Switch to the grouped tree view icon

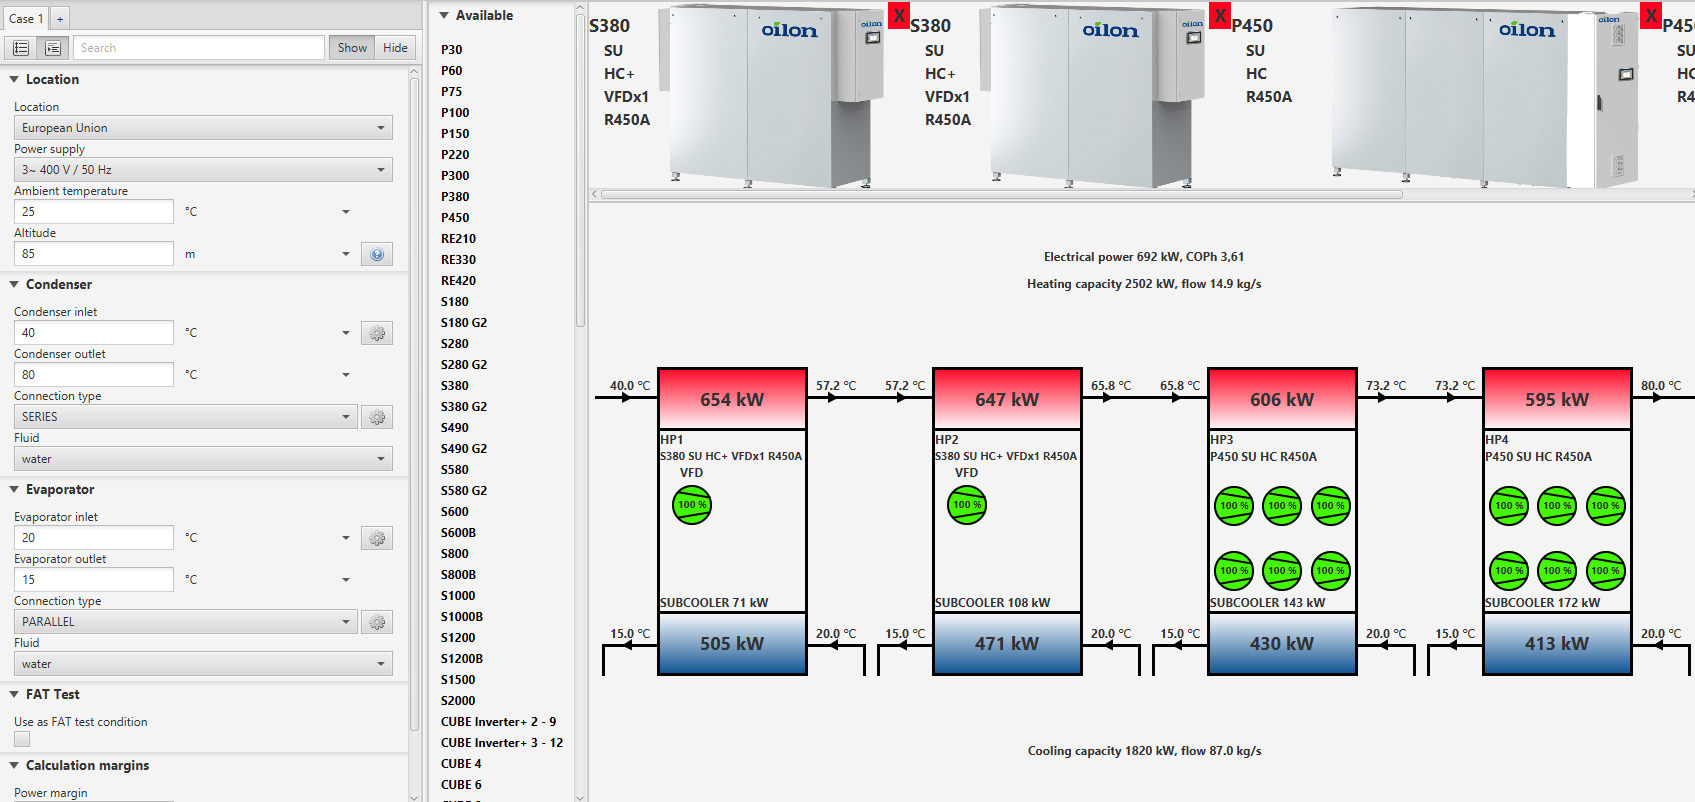point(52,48)
